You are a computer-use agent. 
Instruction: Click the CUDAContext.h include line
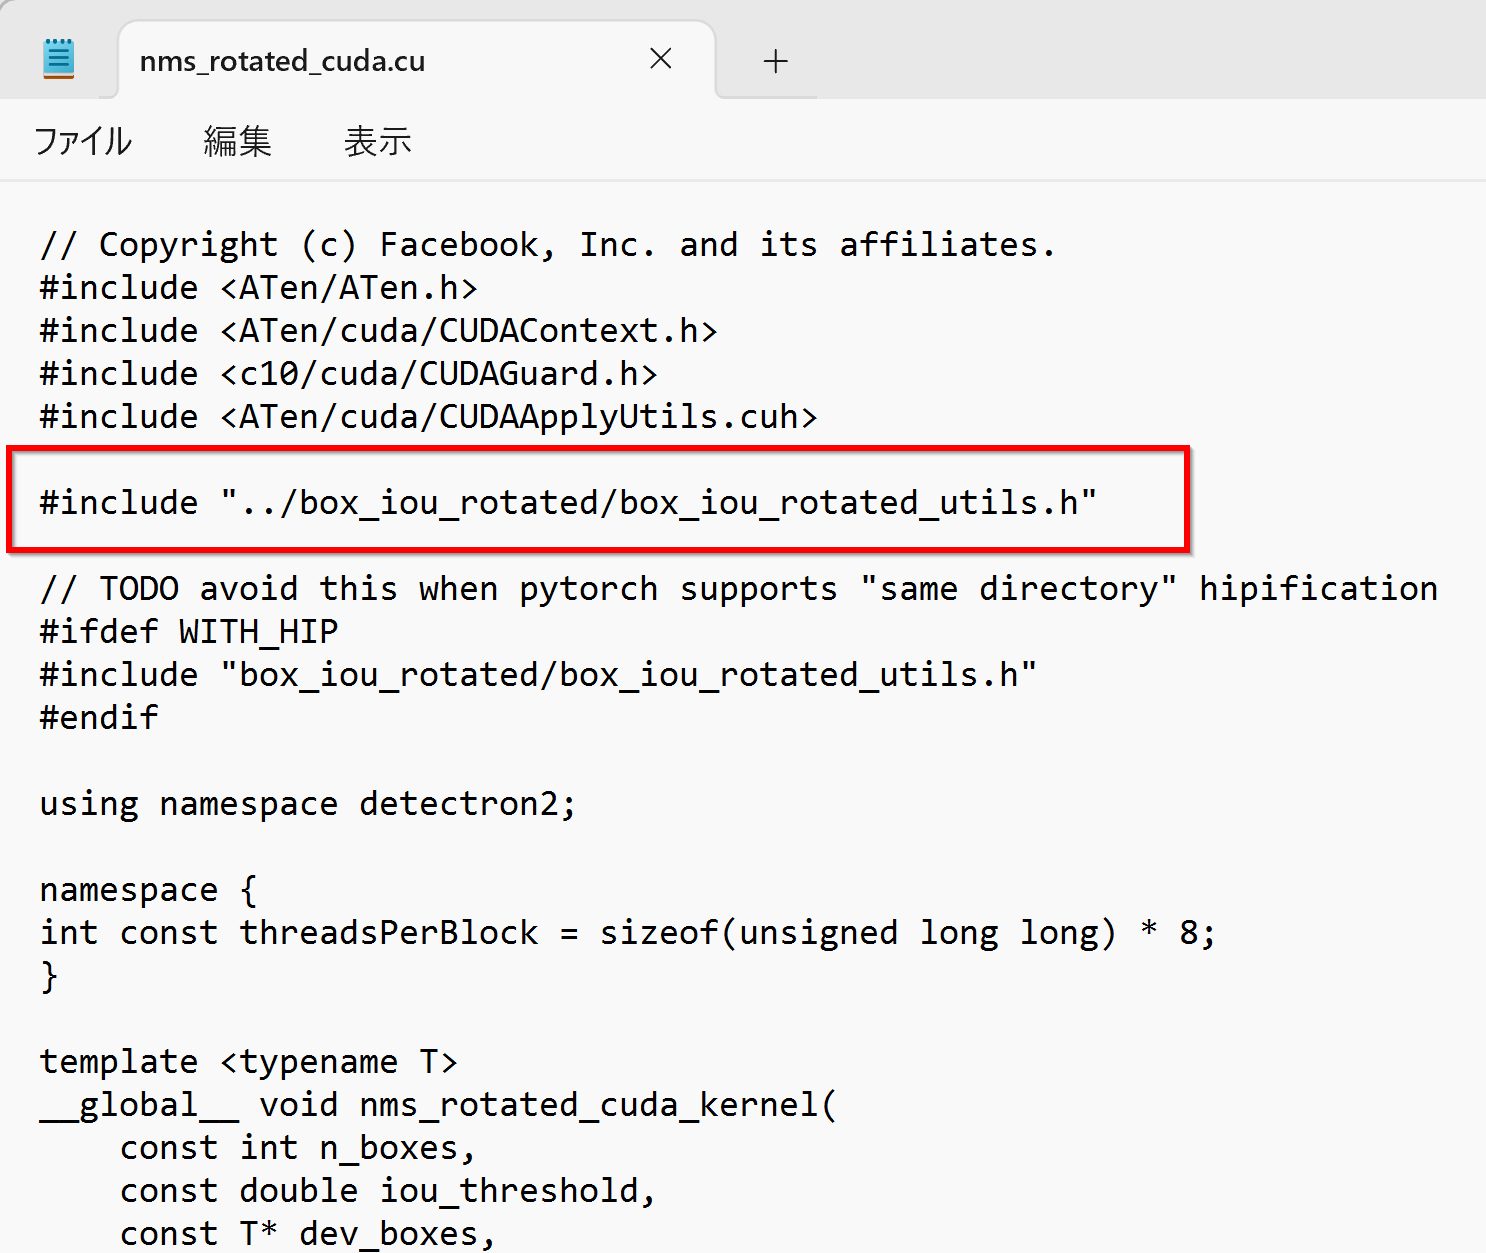click(x=378, y=331)
